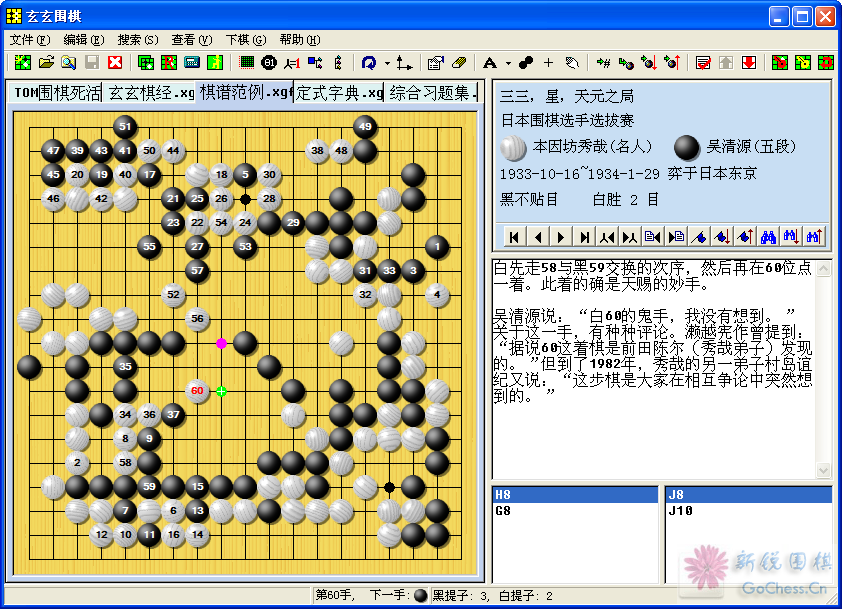The width and height of the screenshot is (842, 609).
Task: Click the white stone numbered 60 on the board
Action: point(197,390)
